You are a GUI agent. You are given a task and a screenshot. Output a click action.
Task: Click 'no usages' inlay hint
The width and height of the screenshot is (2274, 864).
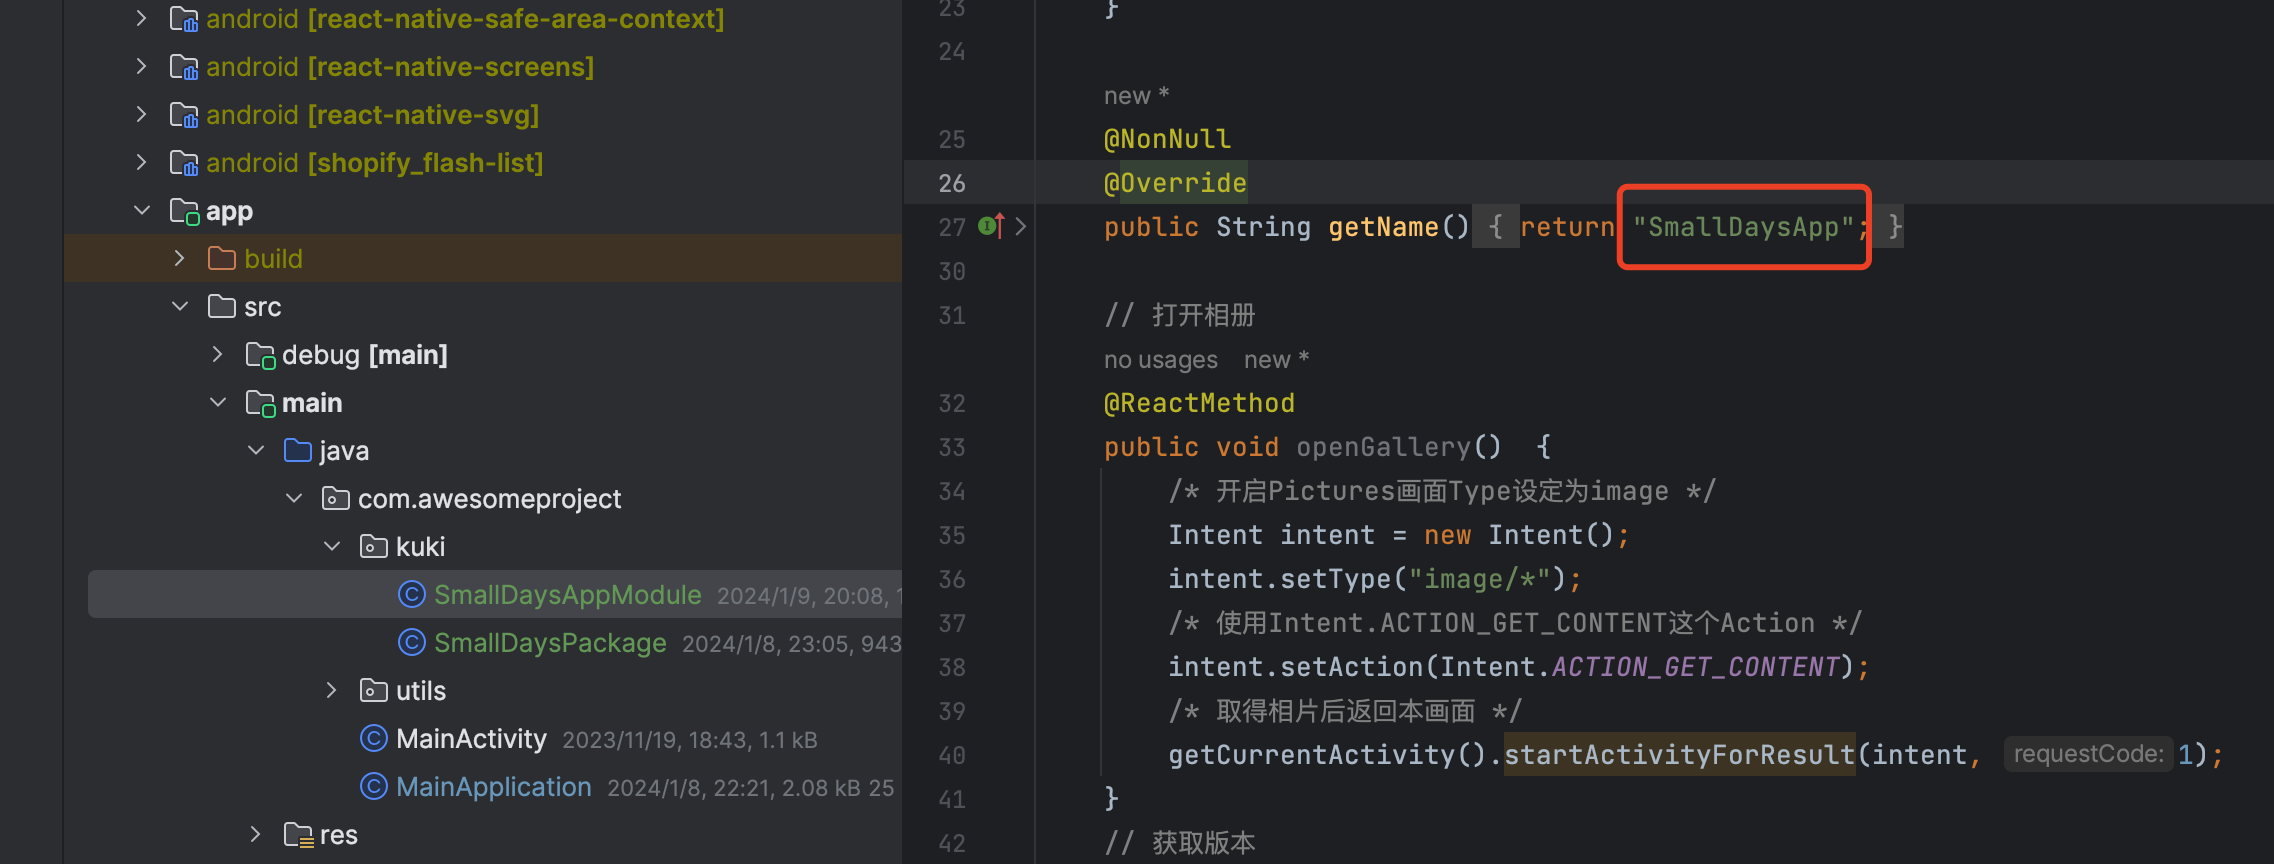point(1161,359)
